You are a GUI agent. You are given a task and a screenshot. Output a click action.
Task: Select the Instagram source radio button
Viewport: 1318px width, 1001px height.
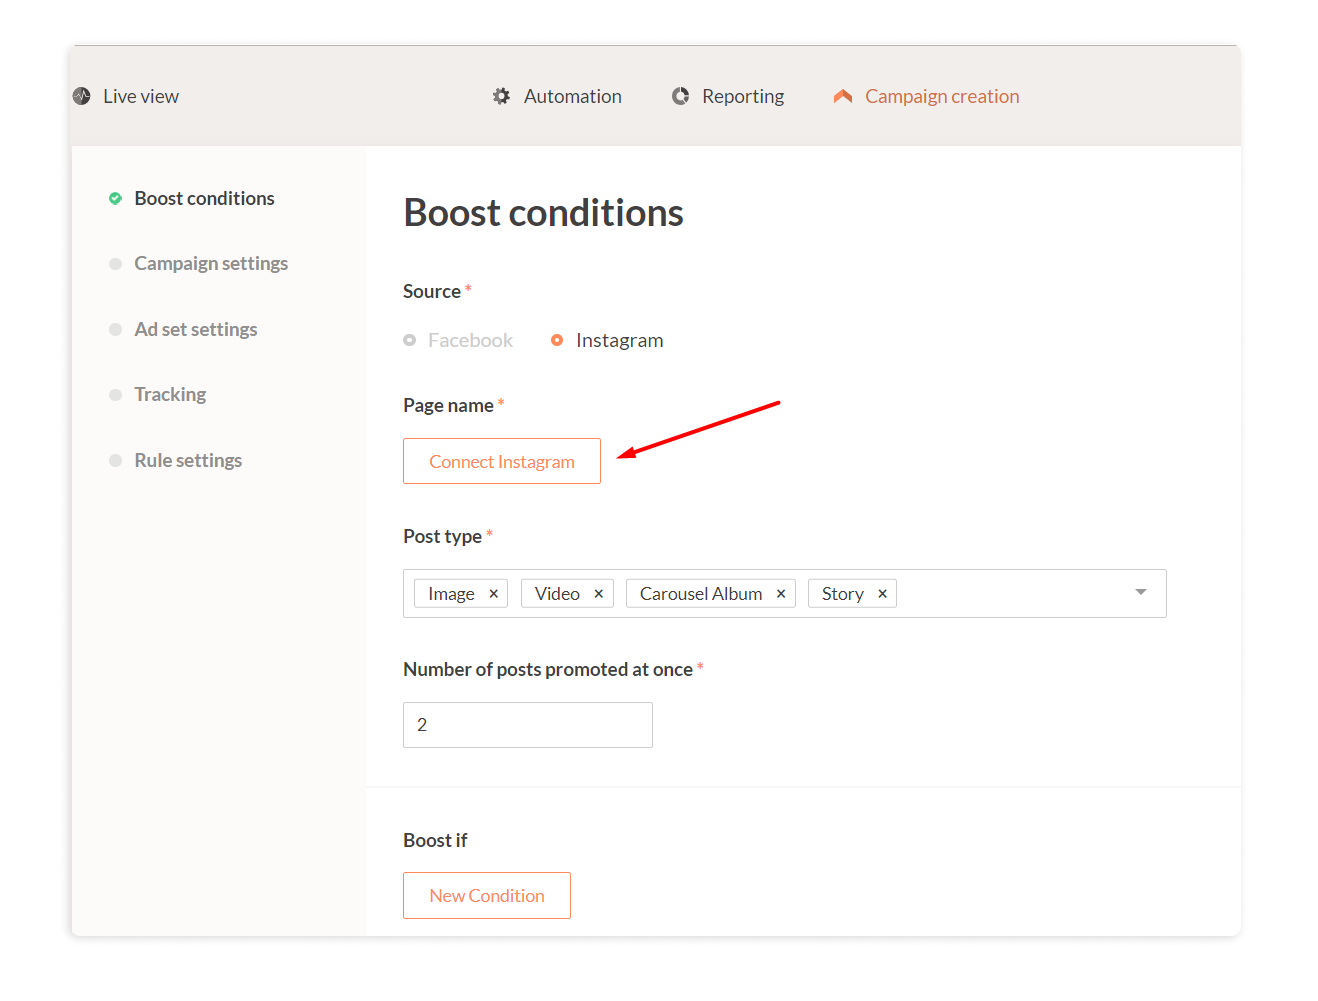tap(557, 340)
